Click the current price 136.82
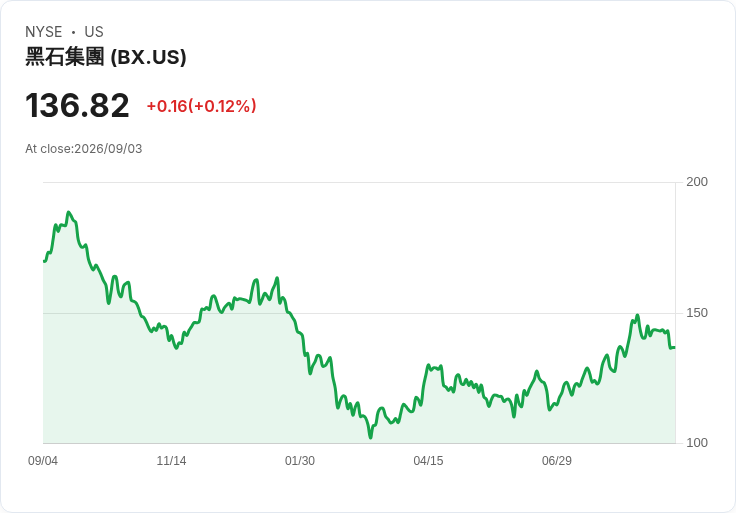Viewport: 736px width, 513px height. tap(77, 105)
